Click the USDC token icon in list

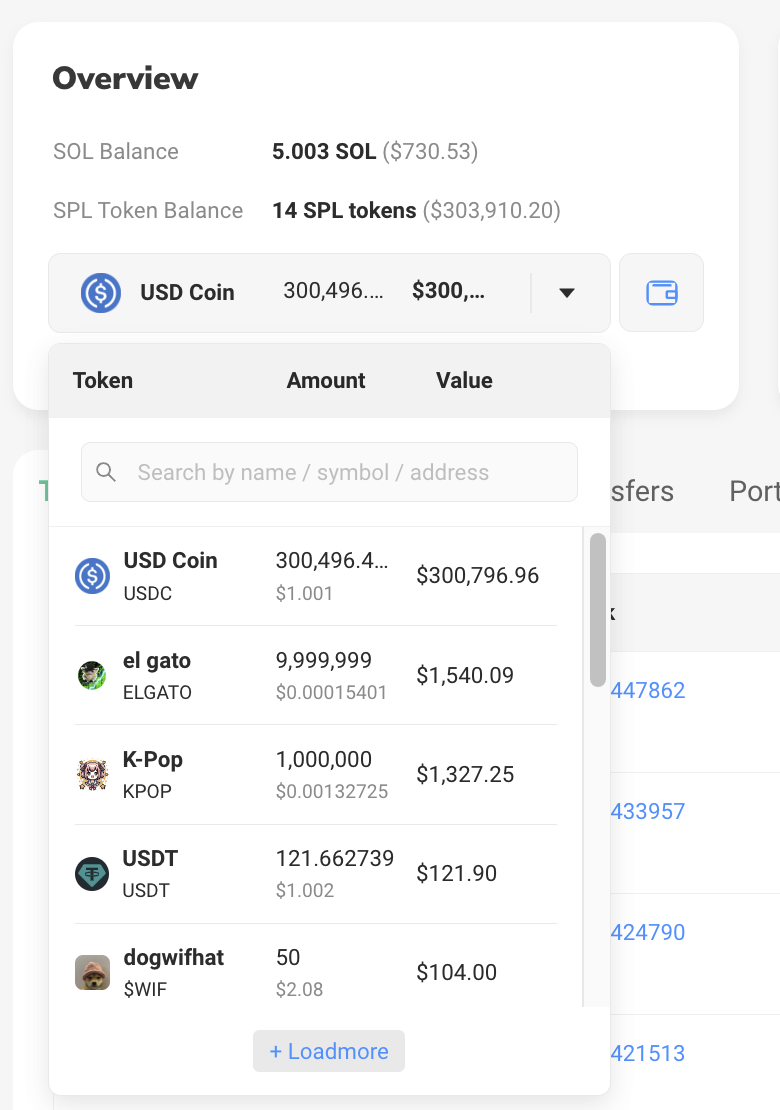(92, 576)
